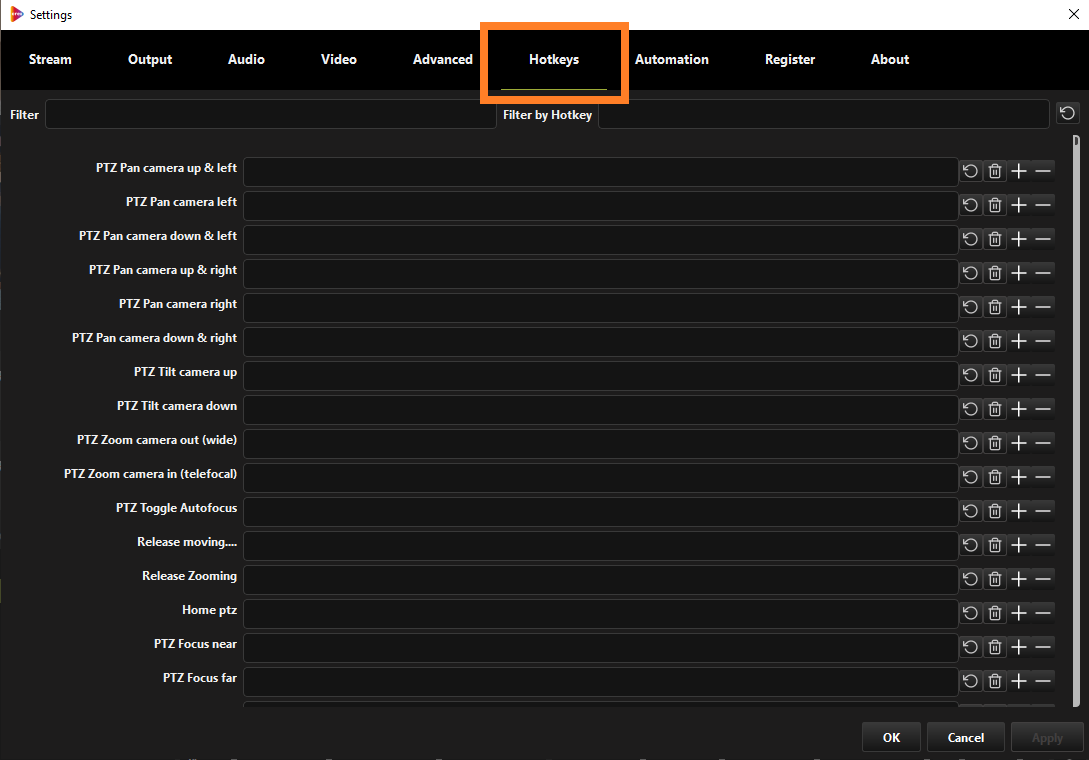
Task: Remove binding for Release Zooming
Action: point(1043,579)
